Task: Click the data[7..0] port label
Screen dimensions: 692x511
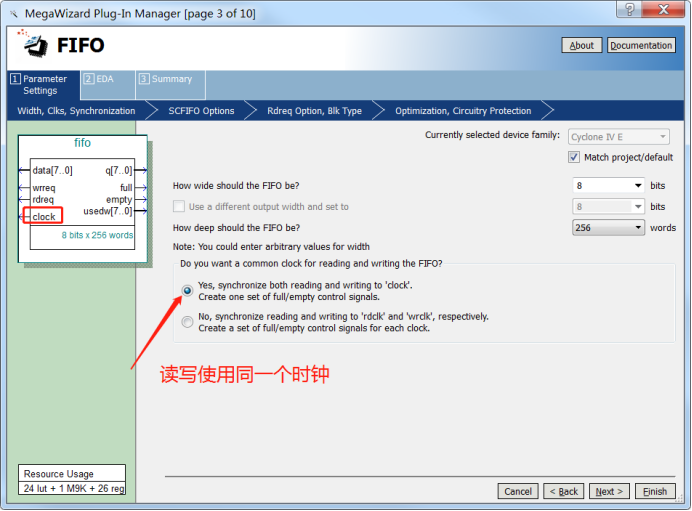Action: (53, 170)
